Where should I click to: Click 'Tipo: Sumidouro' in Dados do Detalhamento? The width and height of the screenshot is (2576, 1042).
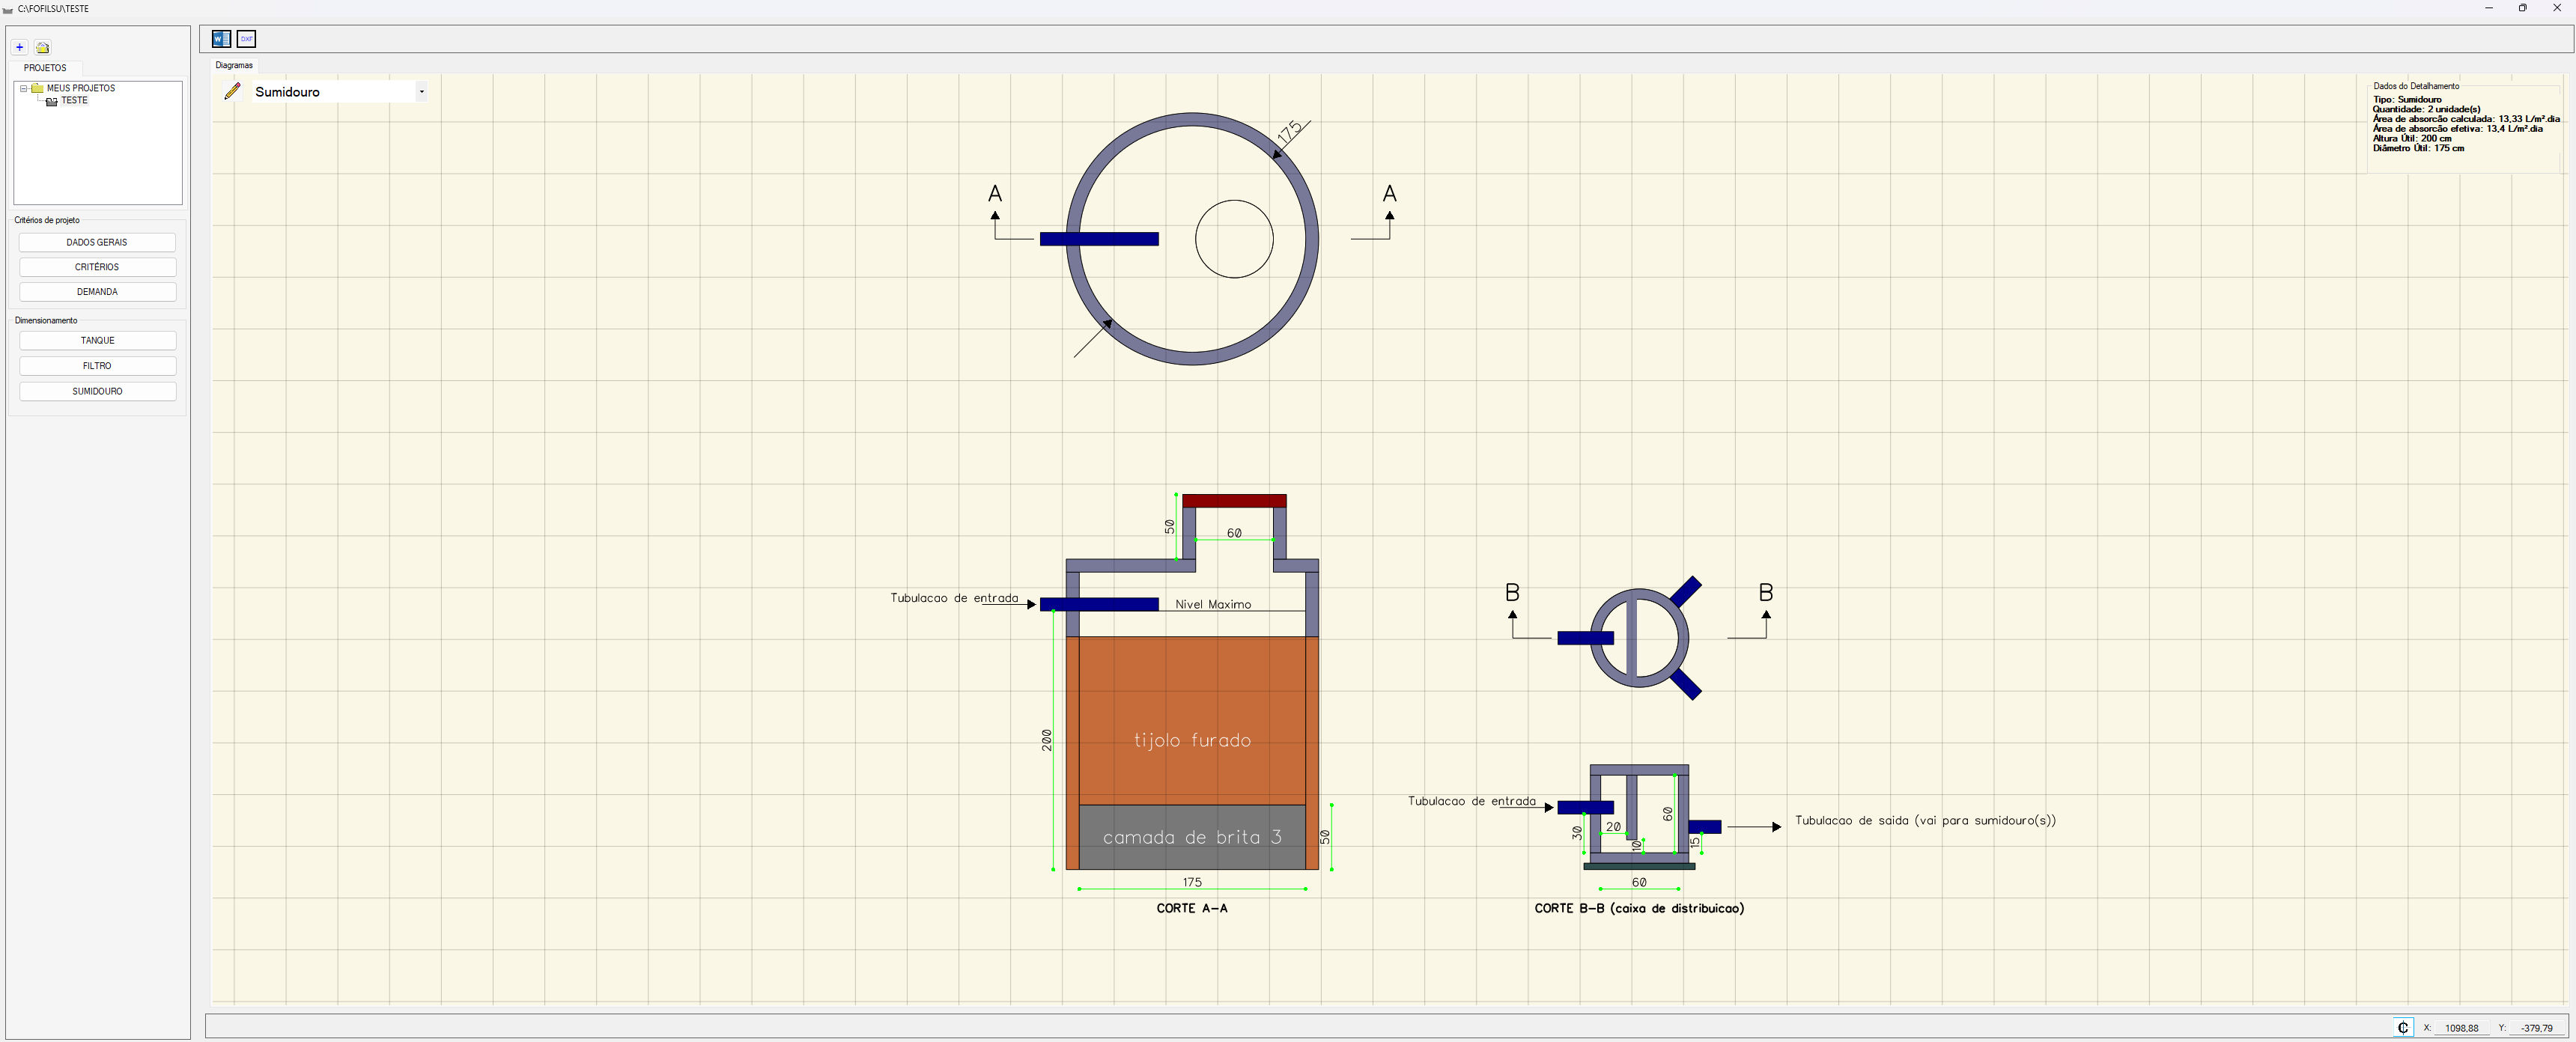coord(2407,100)
